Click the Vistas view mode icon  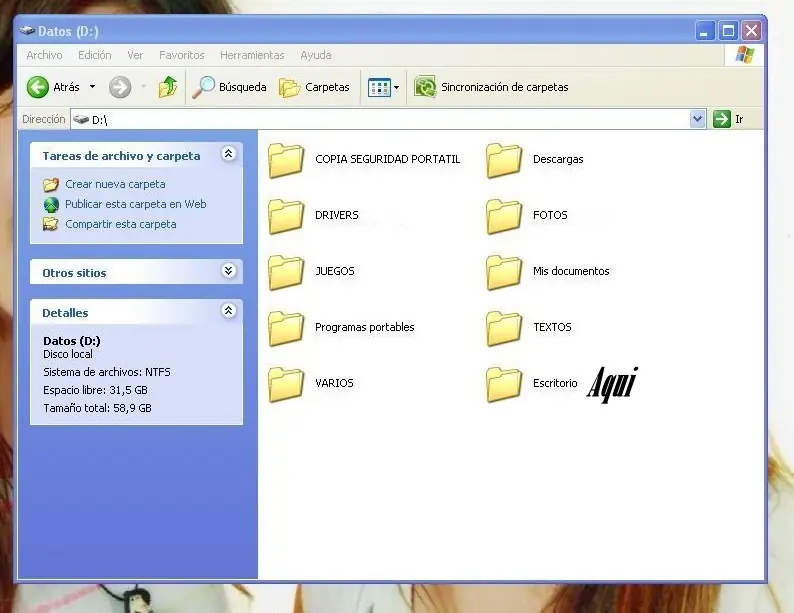click(x=379, y=88)
